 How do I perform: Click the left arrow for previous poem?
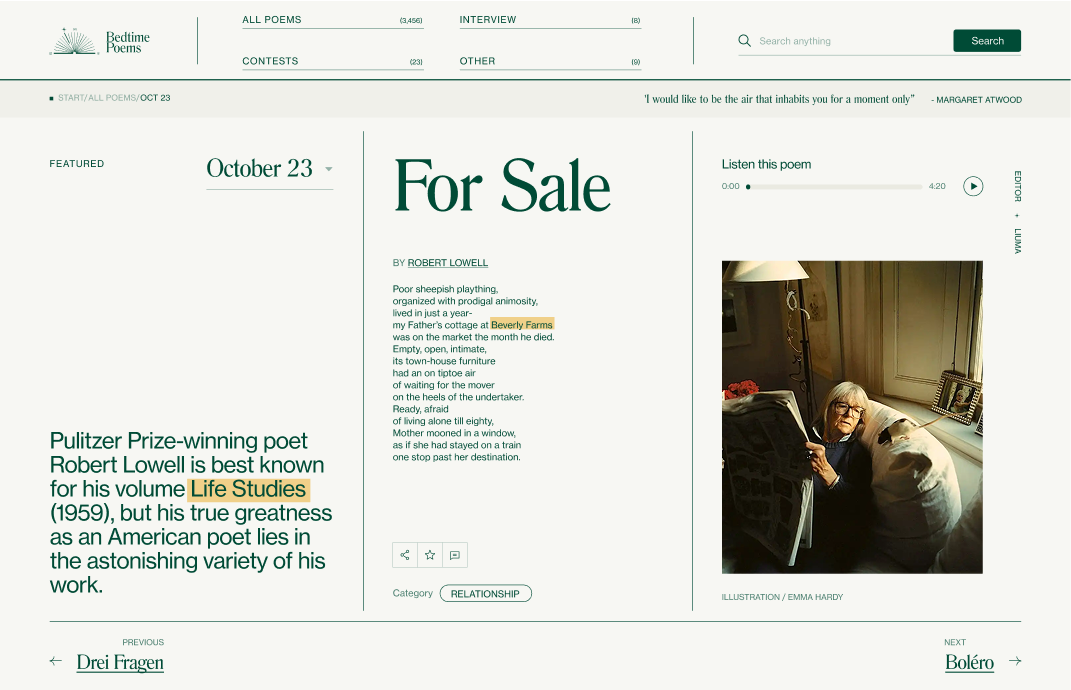[56, 661]
